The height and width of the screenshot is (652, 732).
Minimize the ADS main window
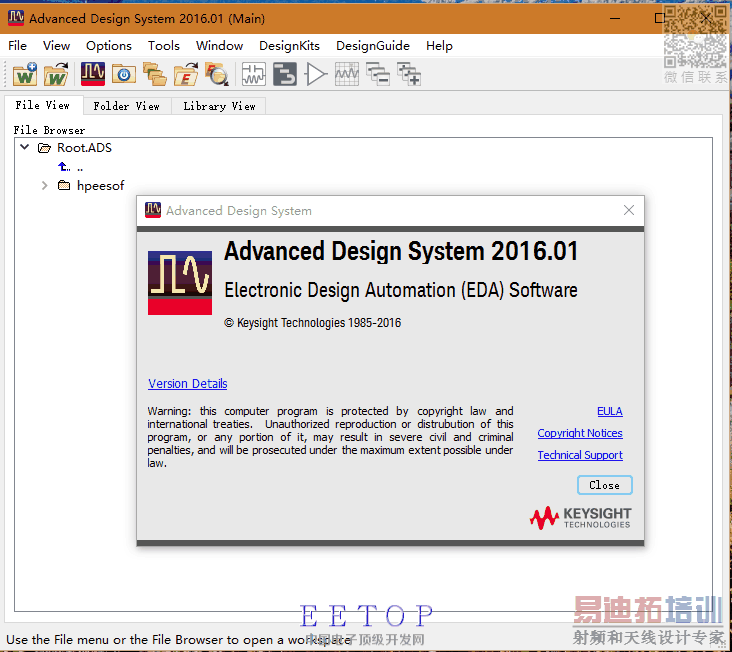click(615, 18)
